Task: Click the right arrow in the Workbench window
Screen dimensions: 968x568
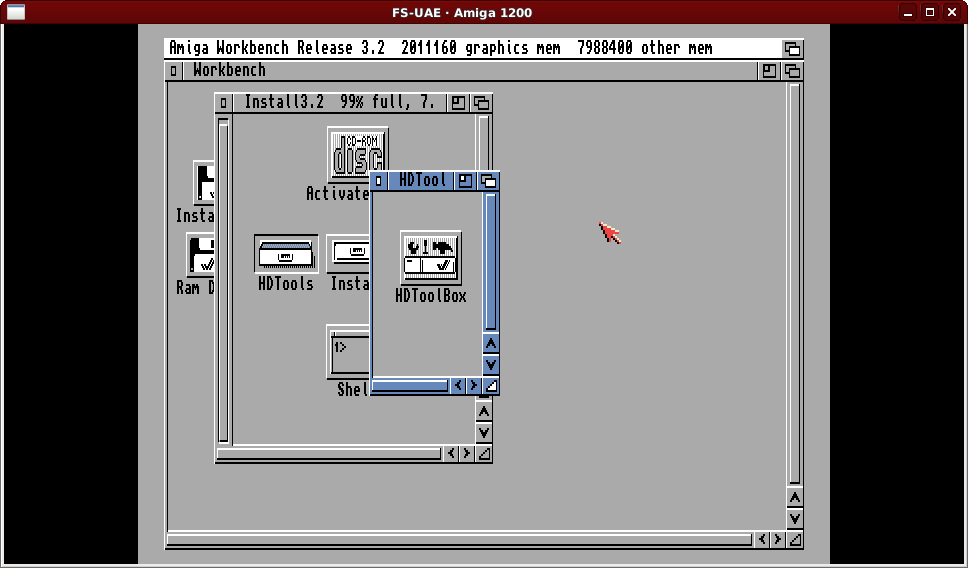Action: [777, 540]
